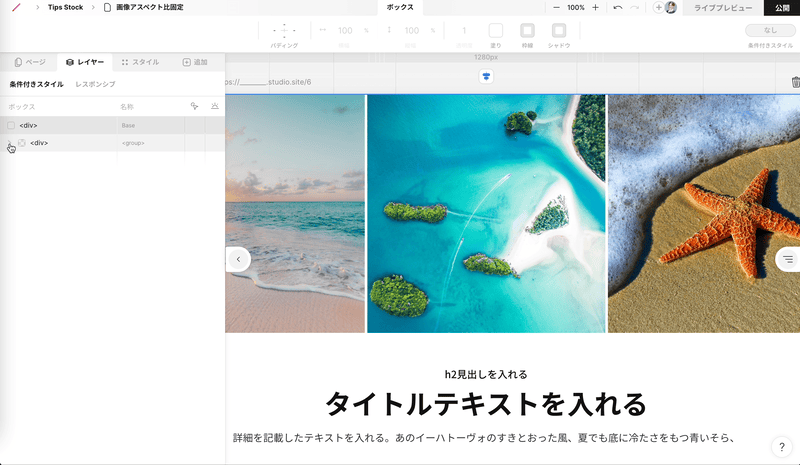Click the studio.site/6 URL text

(269, 82)
